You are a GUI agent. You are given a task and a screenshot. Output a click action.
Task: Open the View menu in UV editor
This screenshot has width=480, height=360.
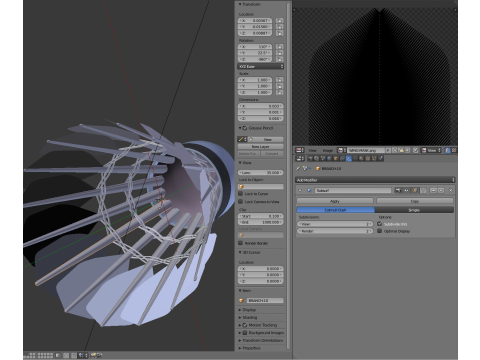coord(312,150)
